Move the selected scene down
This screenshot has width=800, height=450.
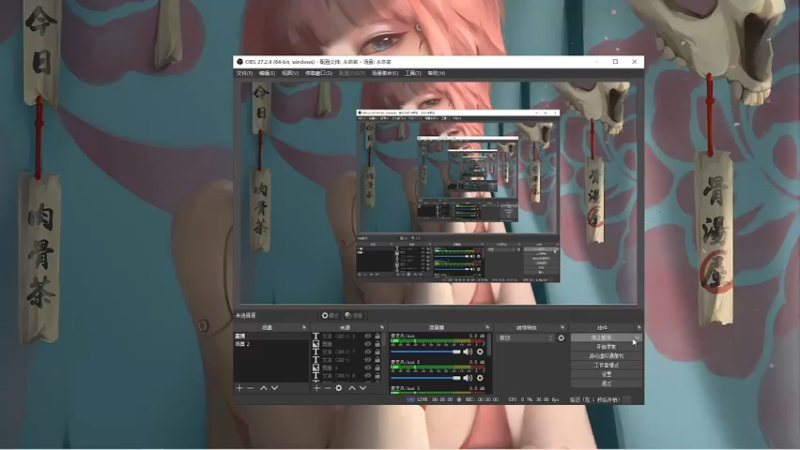click(274, 388)
